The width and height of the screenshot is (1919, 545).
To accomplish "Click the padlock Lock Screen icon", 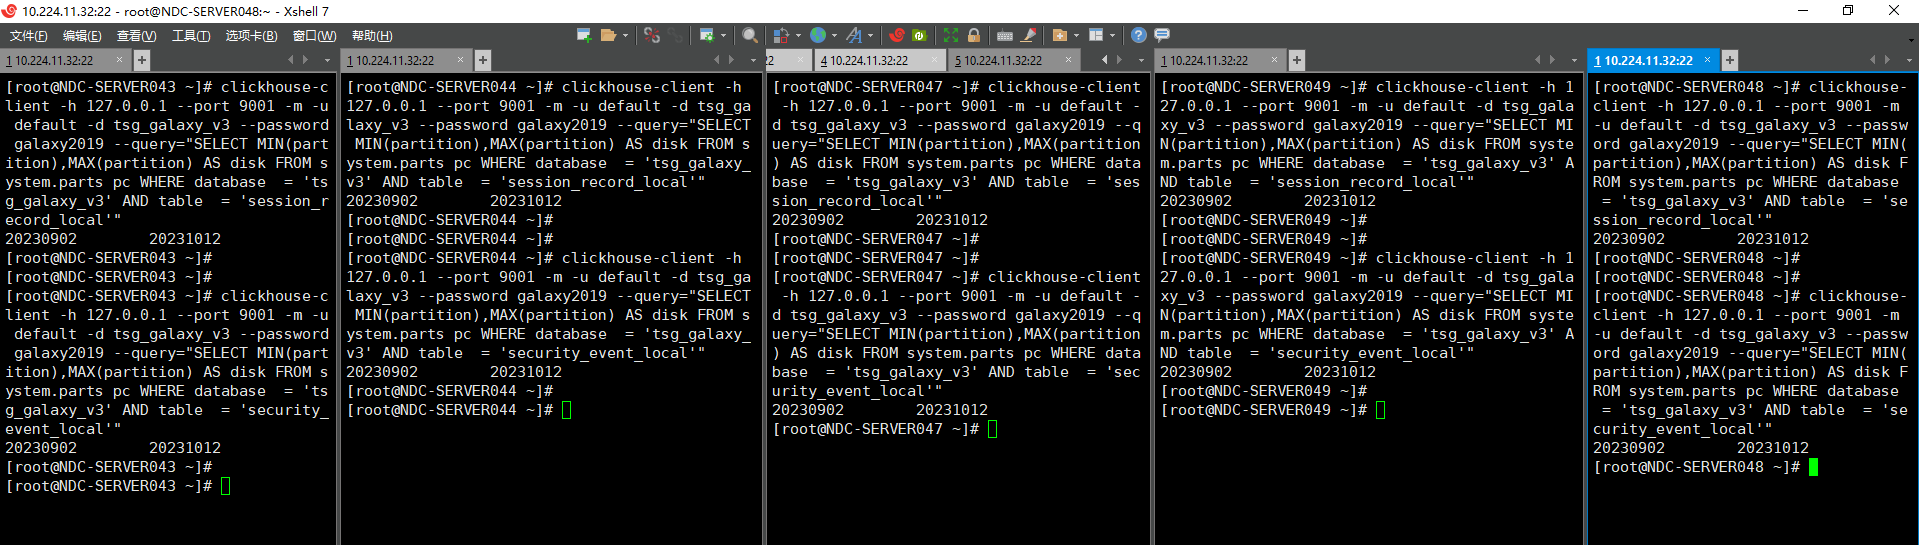I will (974, 35).
